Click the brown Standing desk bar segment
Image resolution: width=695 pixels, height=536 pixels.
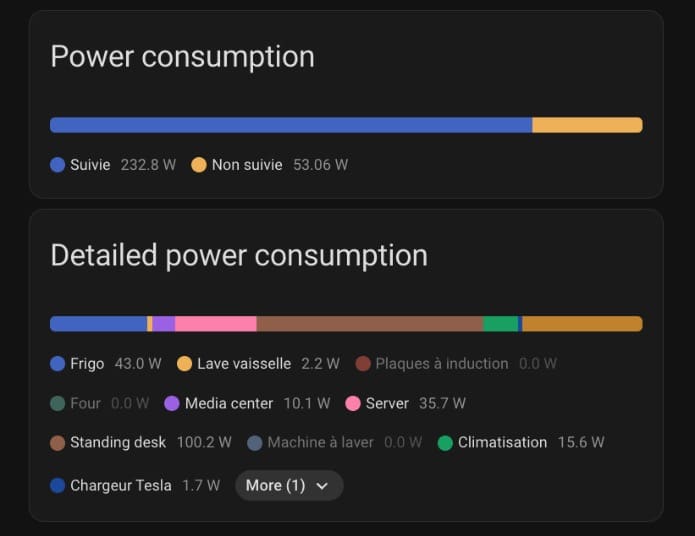pyautogui.click(x=370, y=324)
